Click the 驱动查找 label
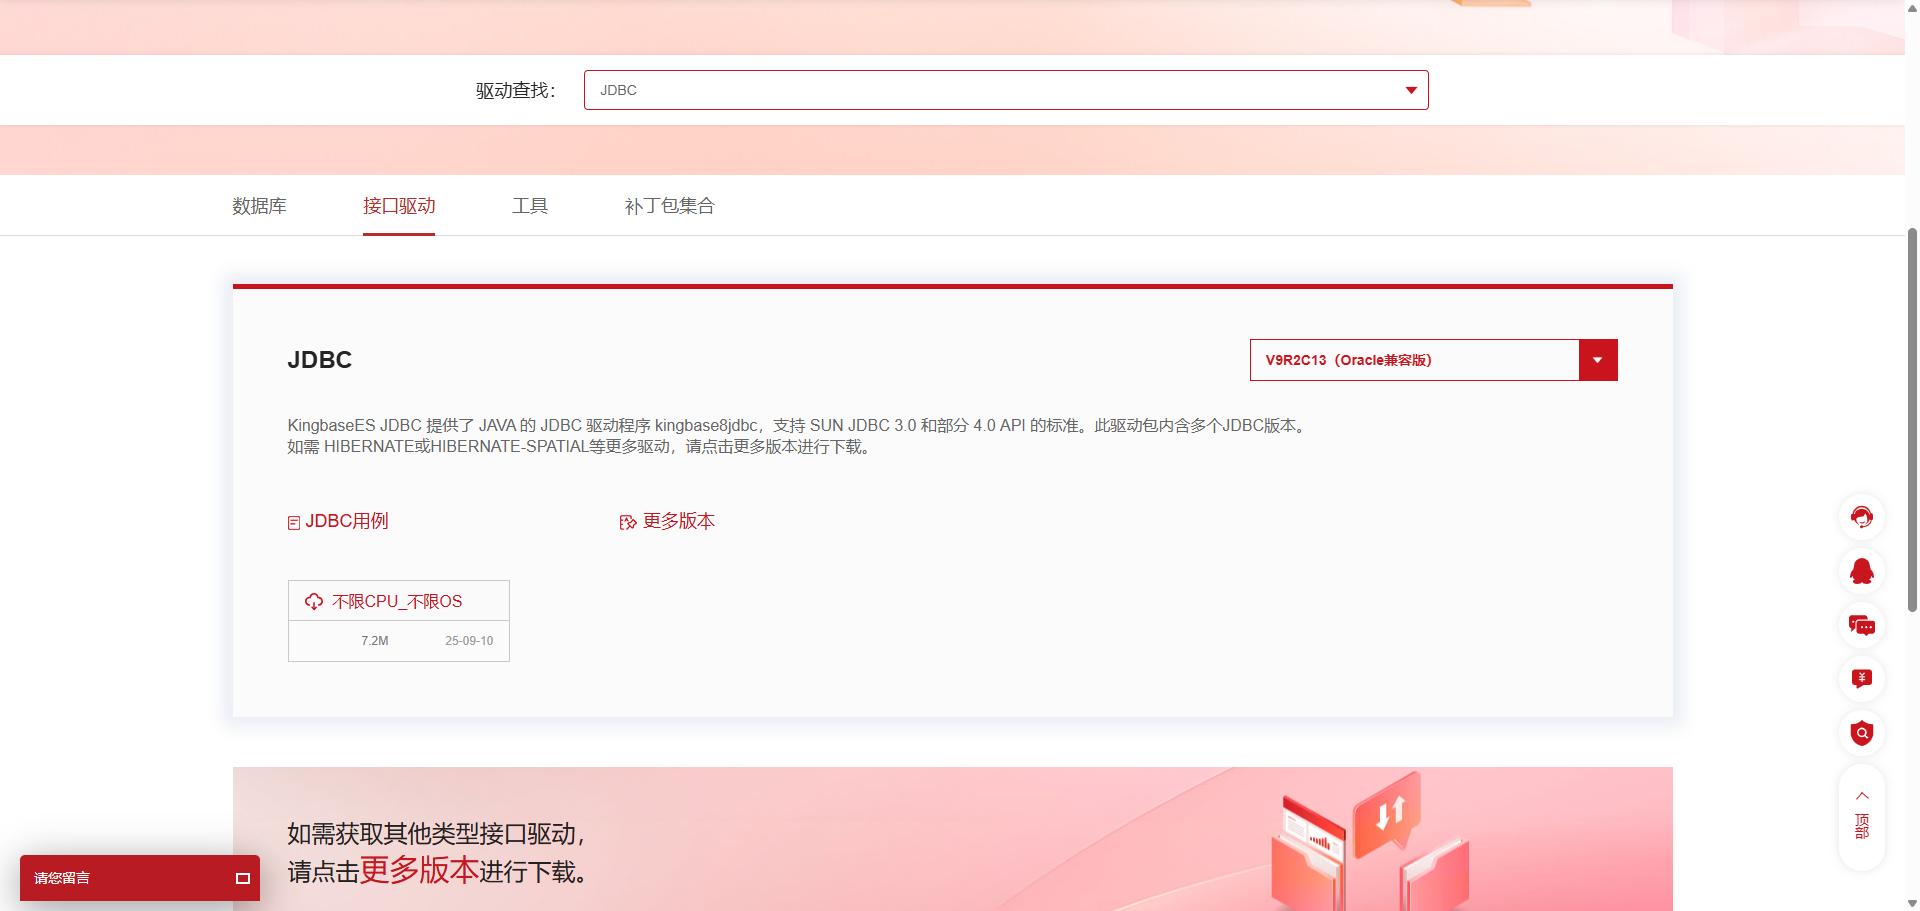 (x=515, y=91)
